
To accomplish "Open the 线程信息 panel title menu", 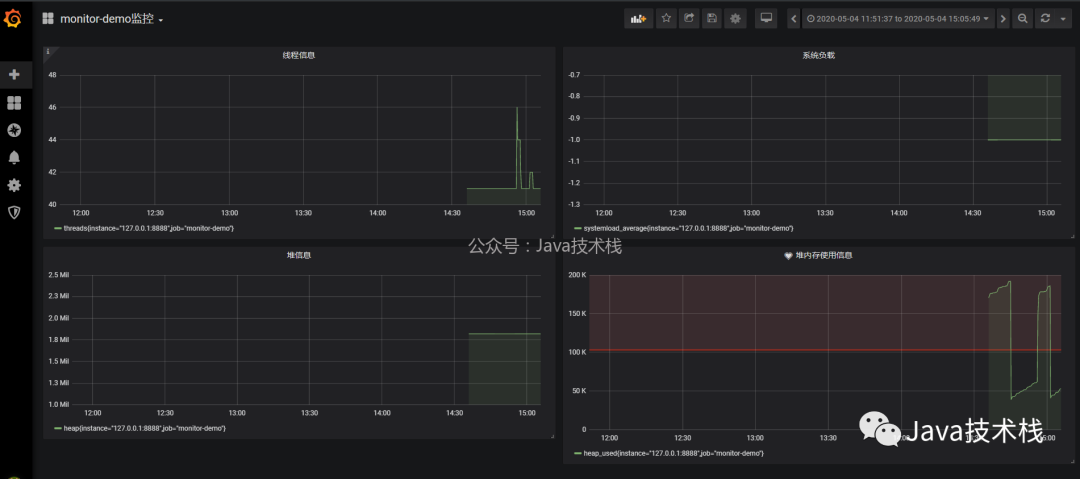I will (x=299, y=56).
